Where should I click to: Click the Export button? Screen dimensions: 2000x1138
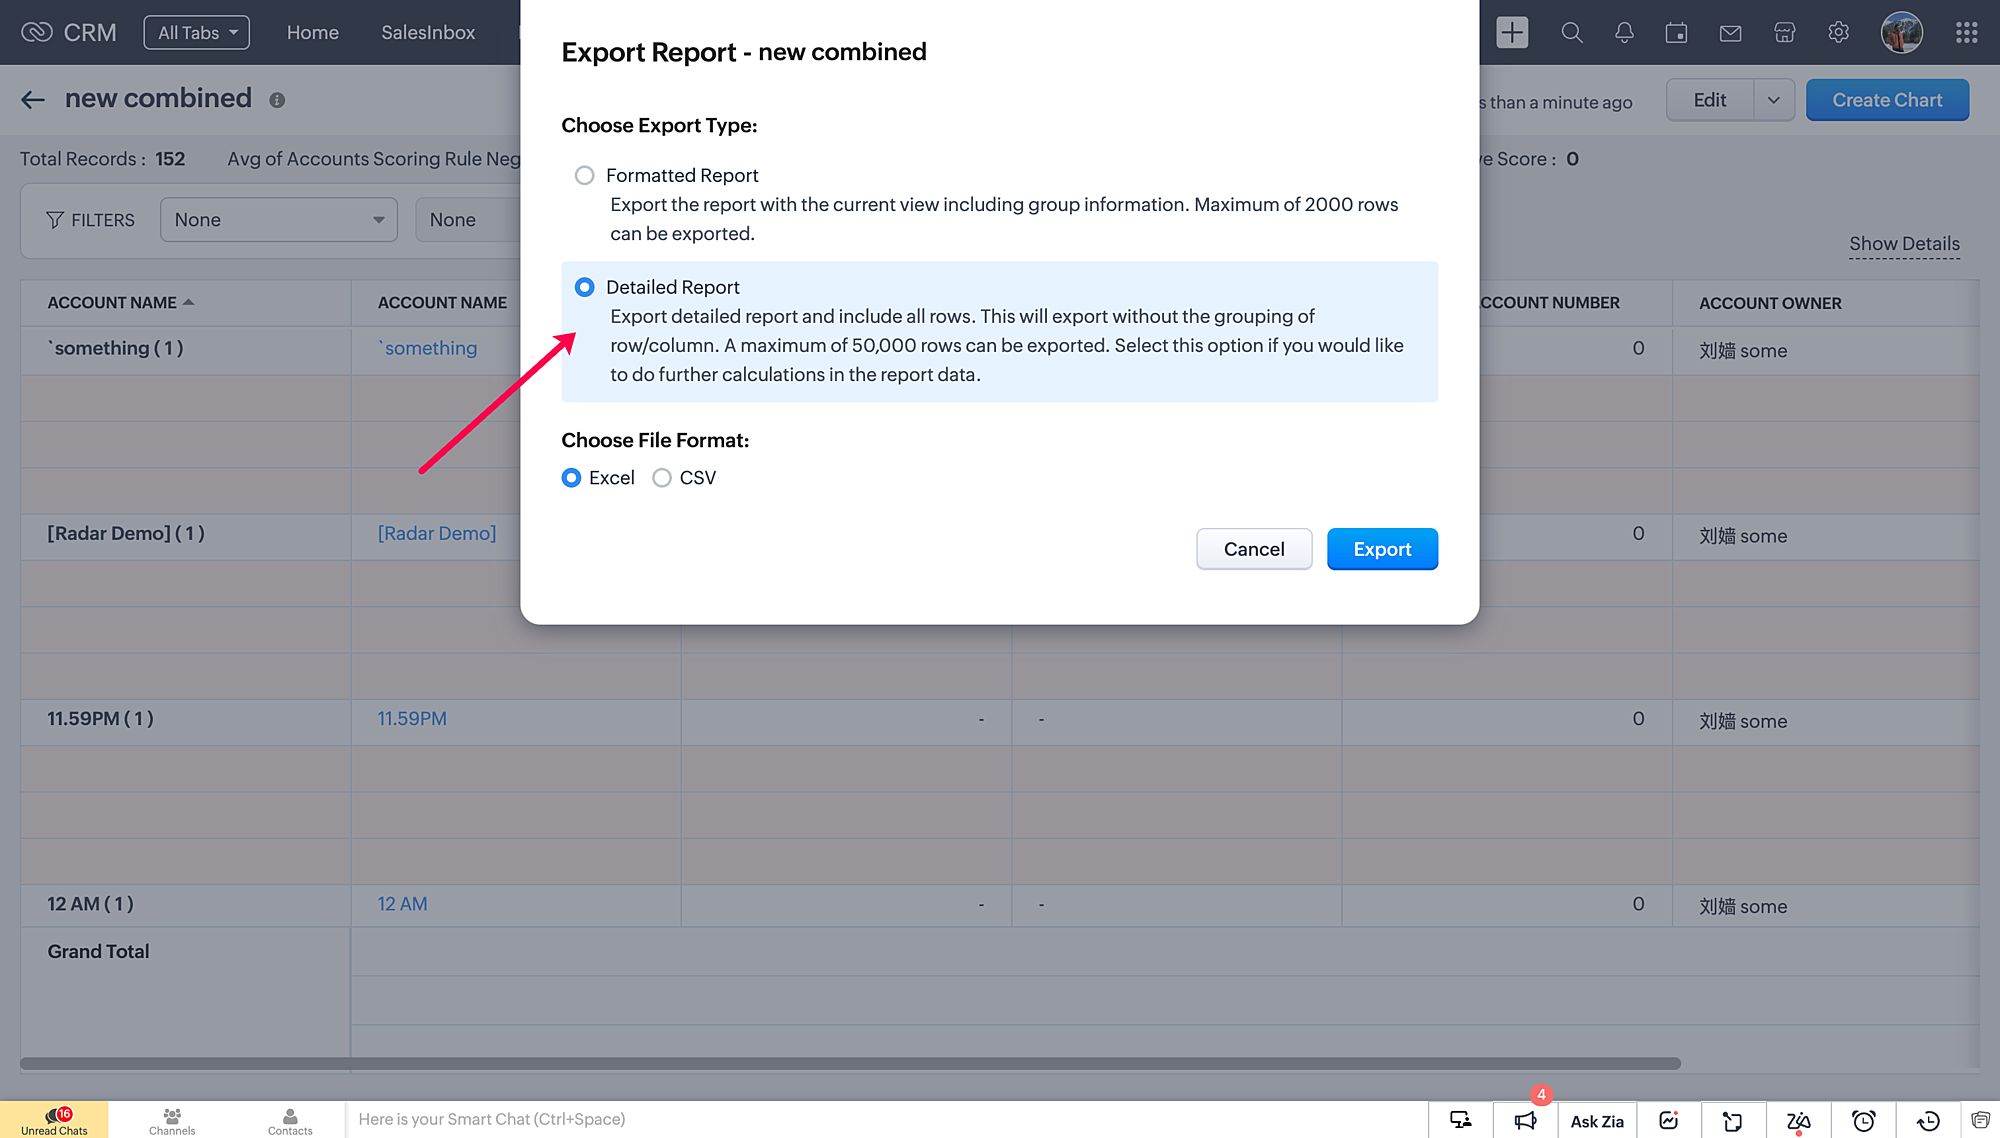point(1382,549)
